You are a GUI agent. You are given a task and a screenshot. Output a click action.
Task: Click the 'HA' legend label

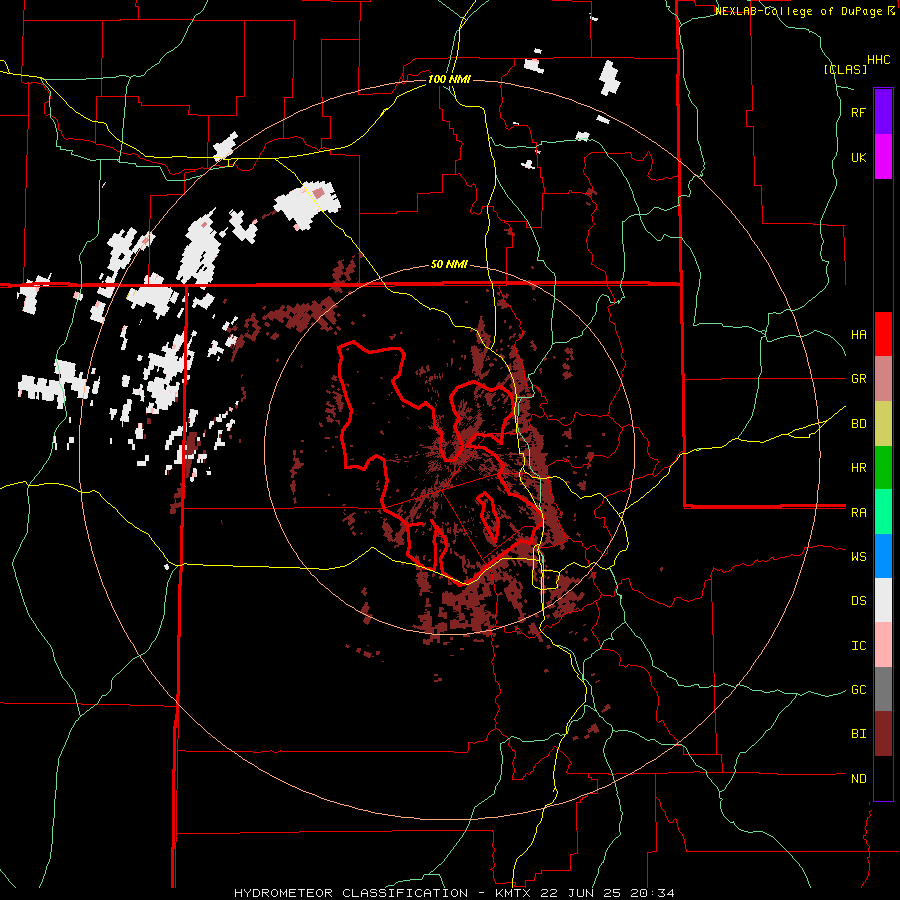858,335
